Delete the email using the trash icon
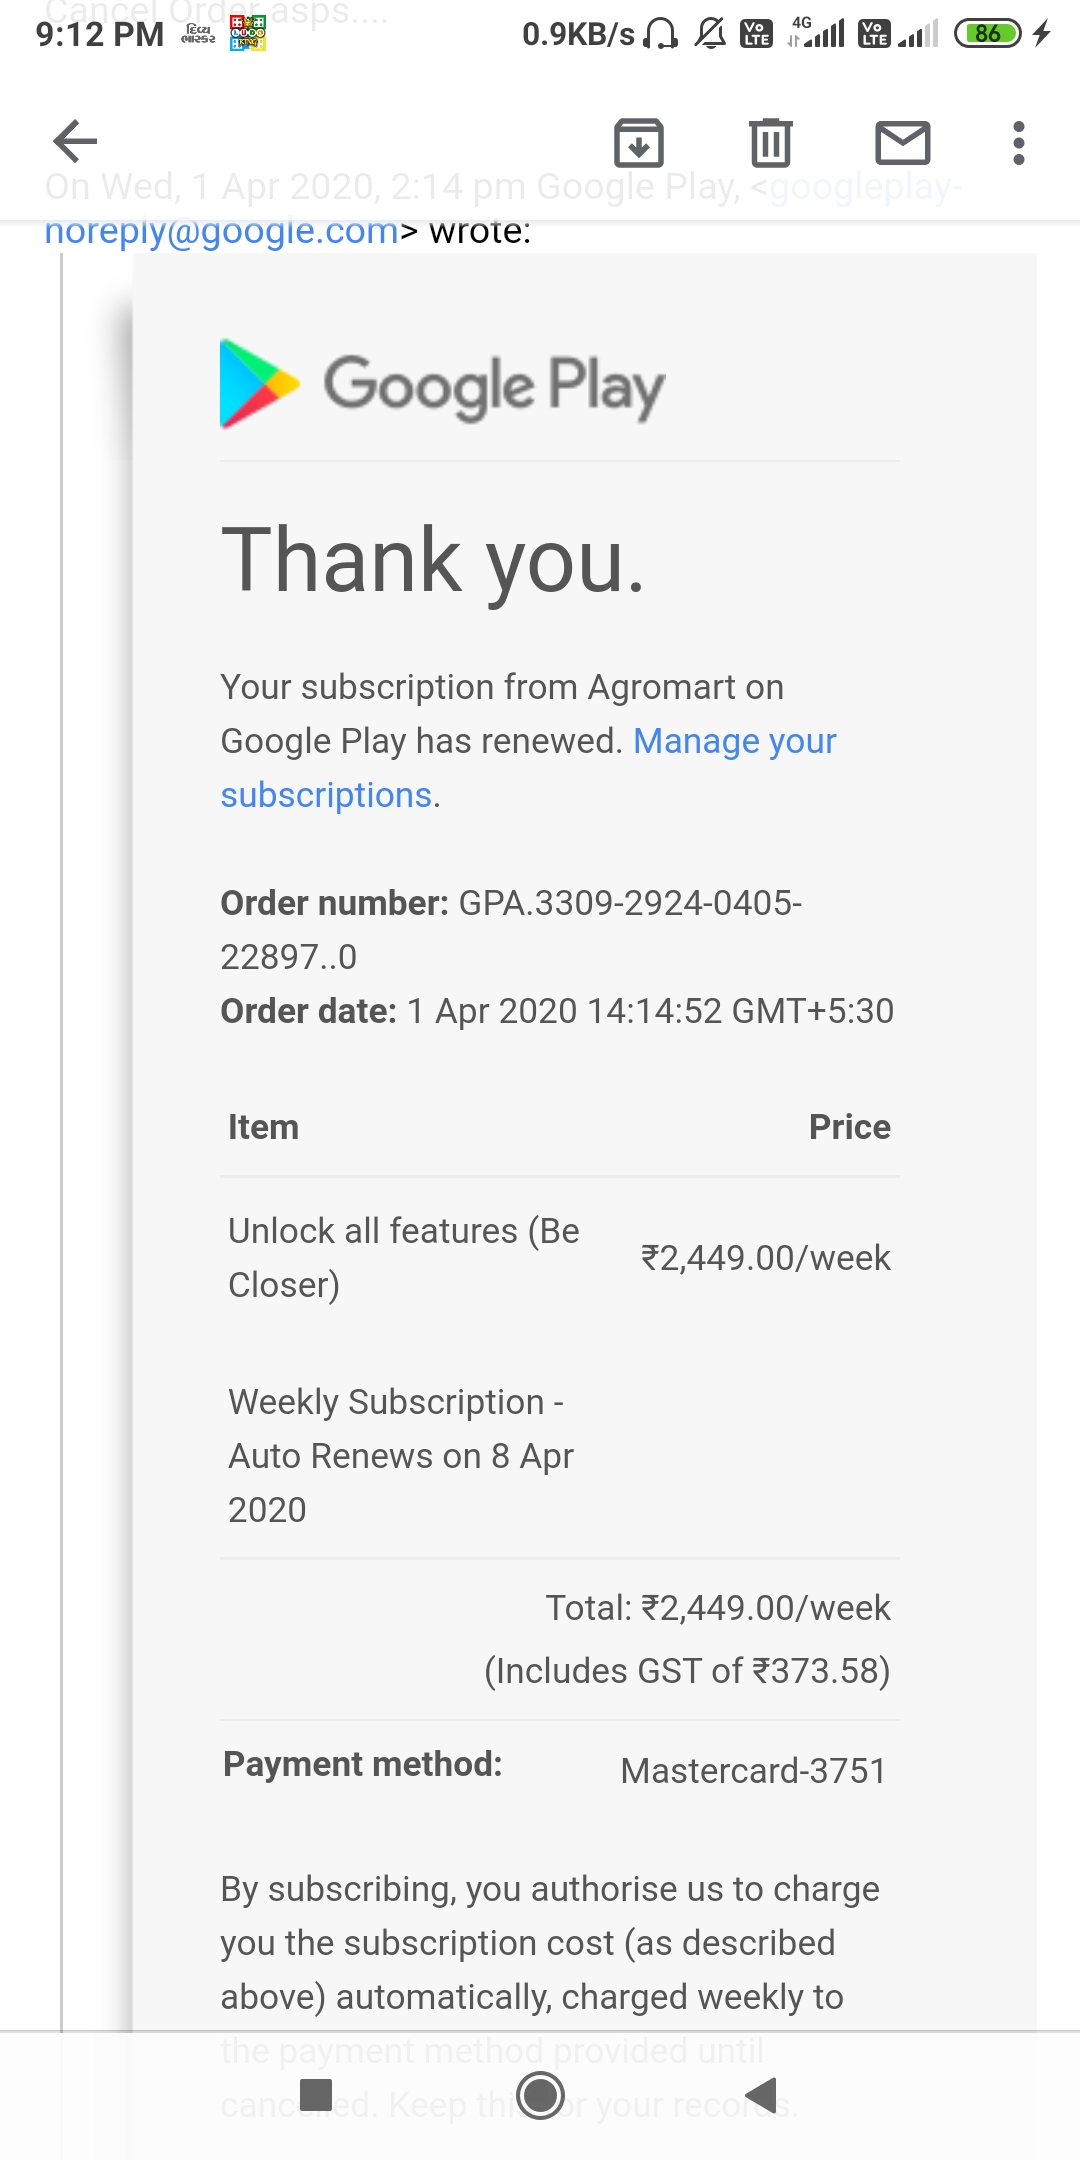The image size is (1080, 2160). click(x=771, y=142)
